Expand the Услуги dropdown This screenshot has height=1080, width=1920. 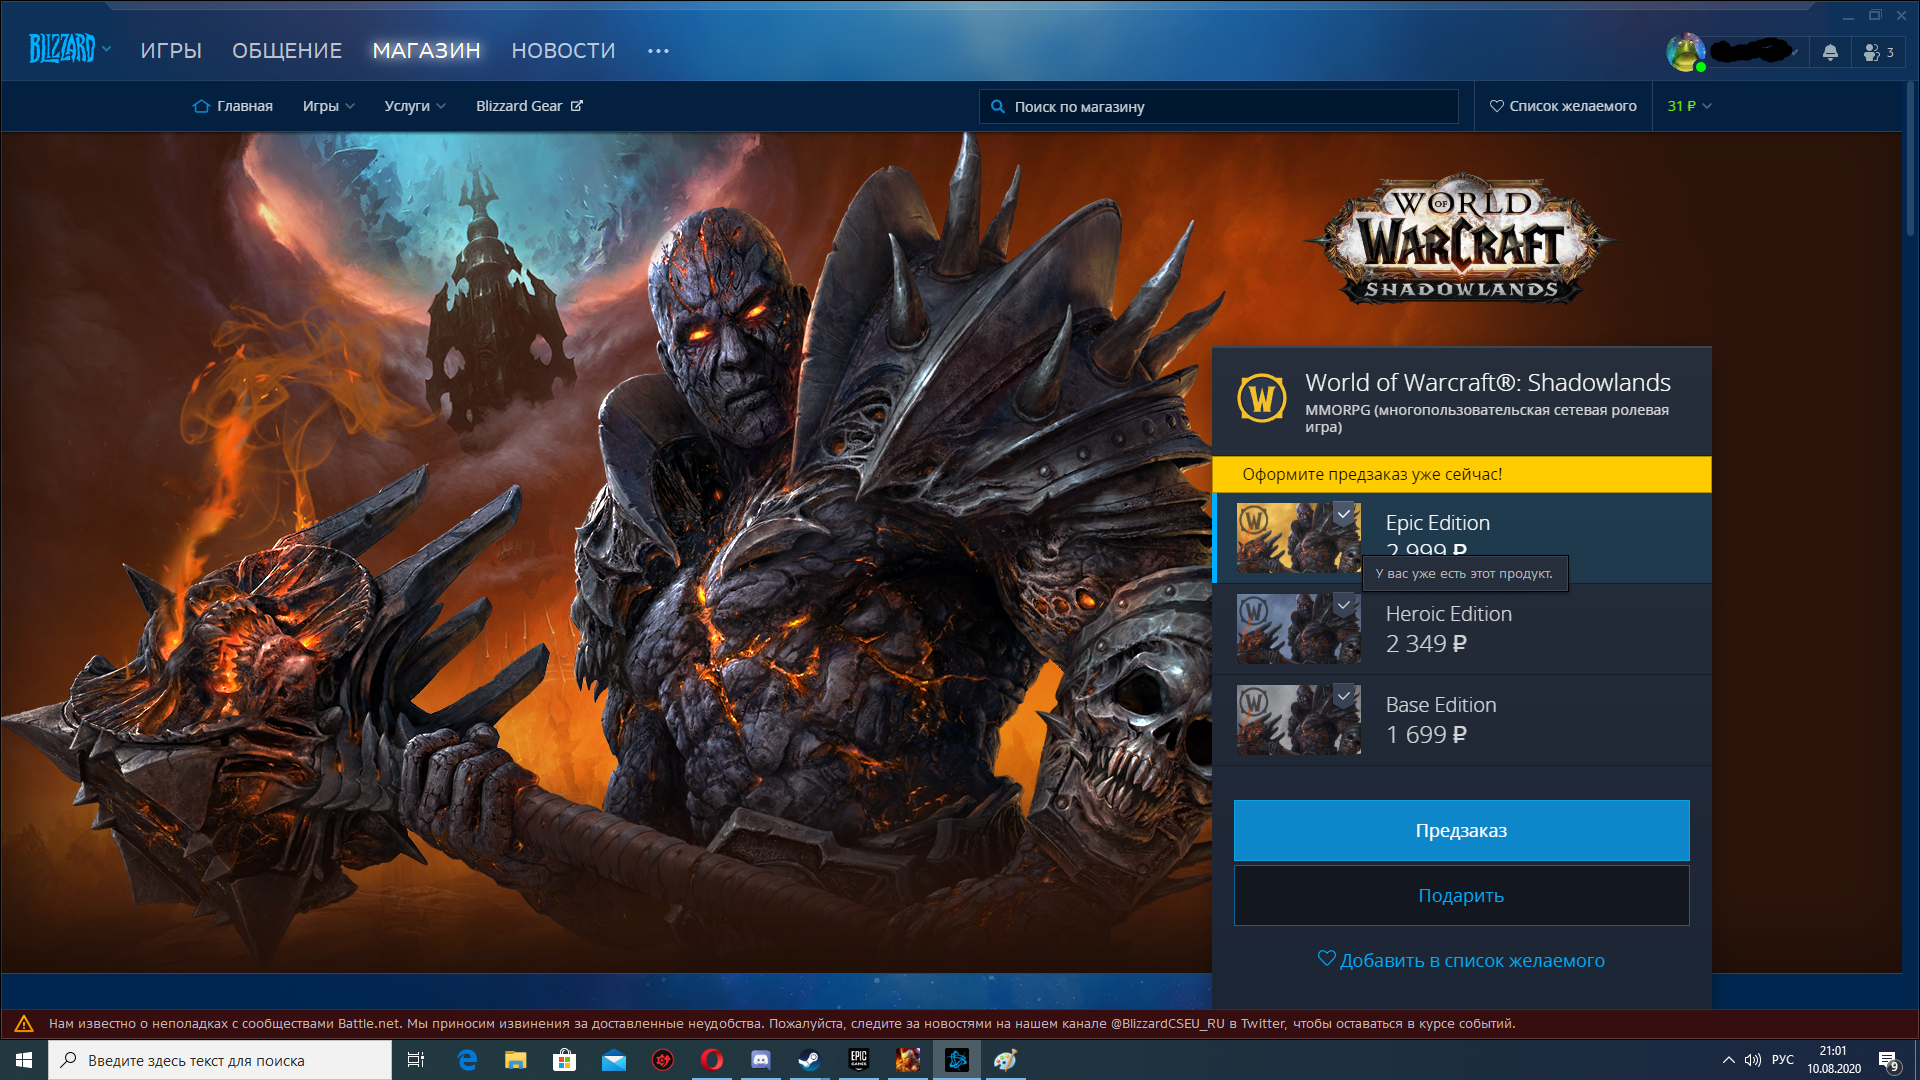point(415,106)
